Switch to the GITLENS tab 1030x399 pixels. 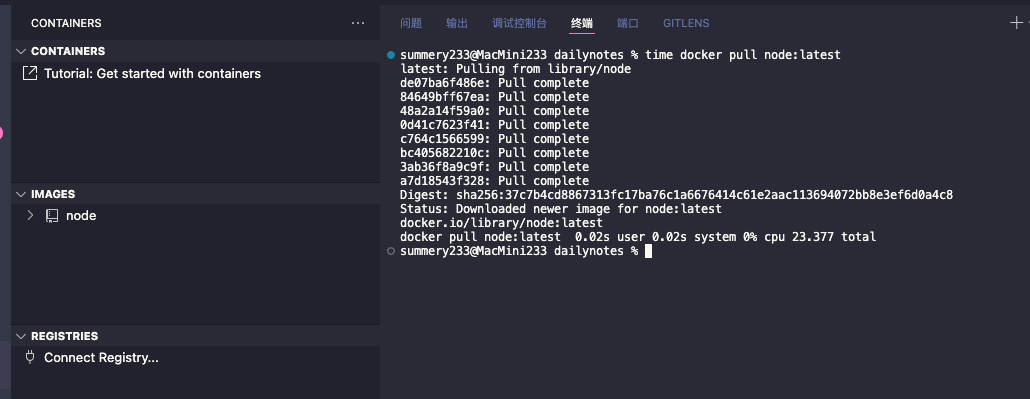686,23
